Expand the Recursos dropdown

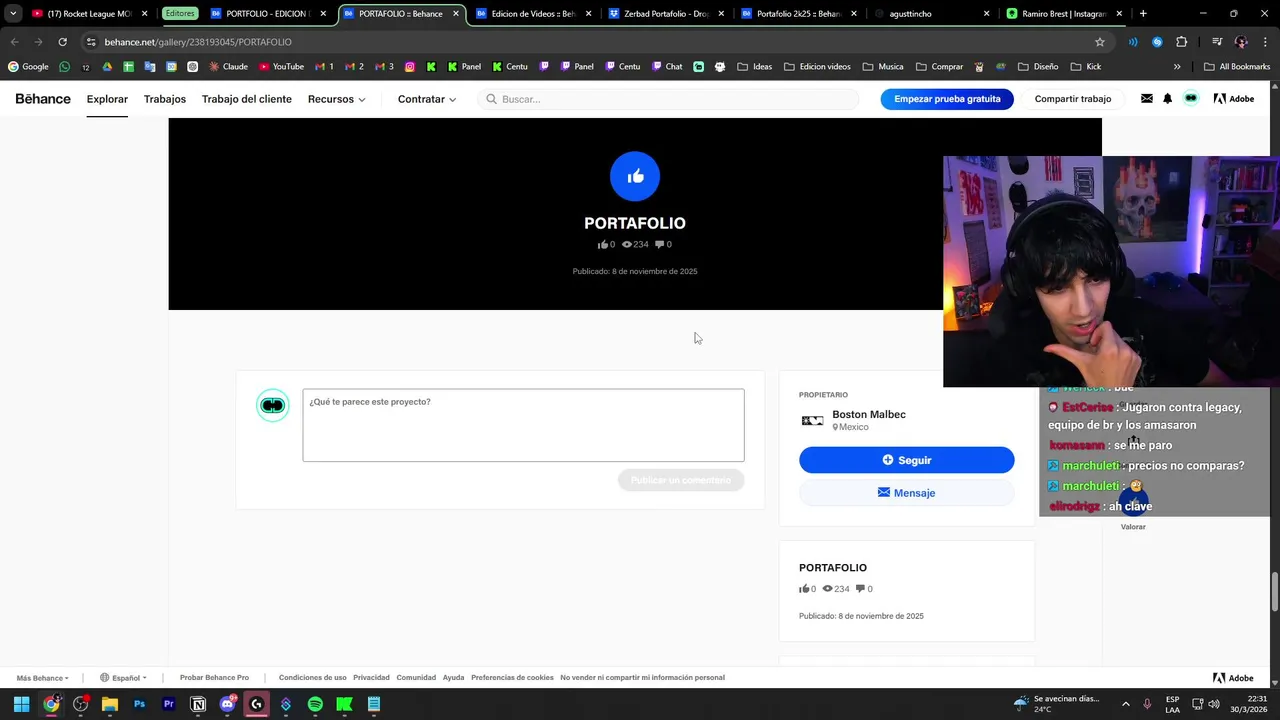[337, 99]
